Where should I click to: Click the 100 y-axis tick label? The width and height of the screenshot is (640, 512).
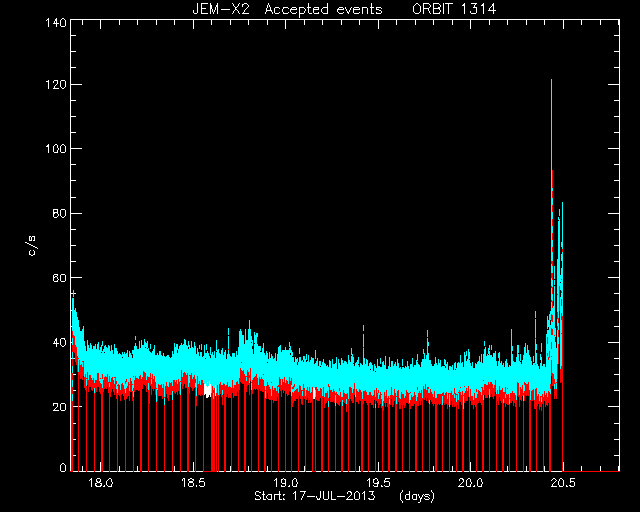coord(56,149)
